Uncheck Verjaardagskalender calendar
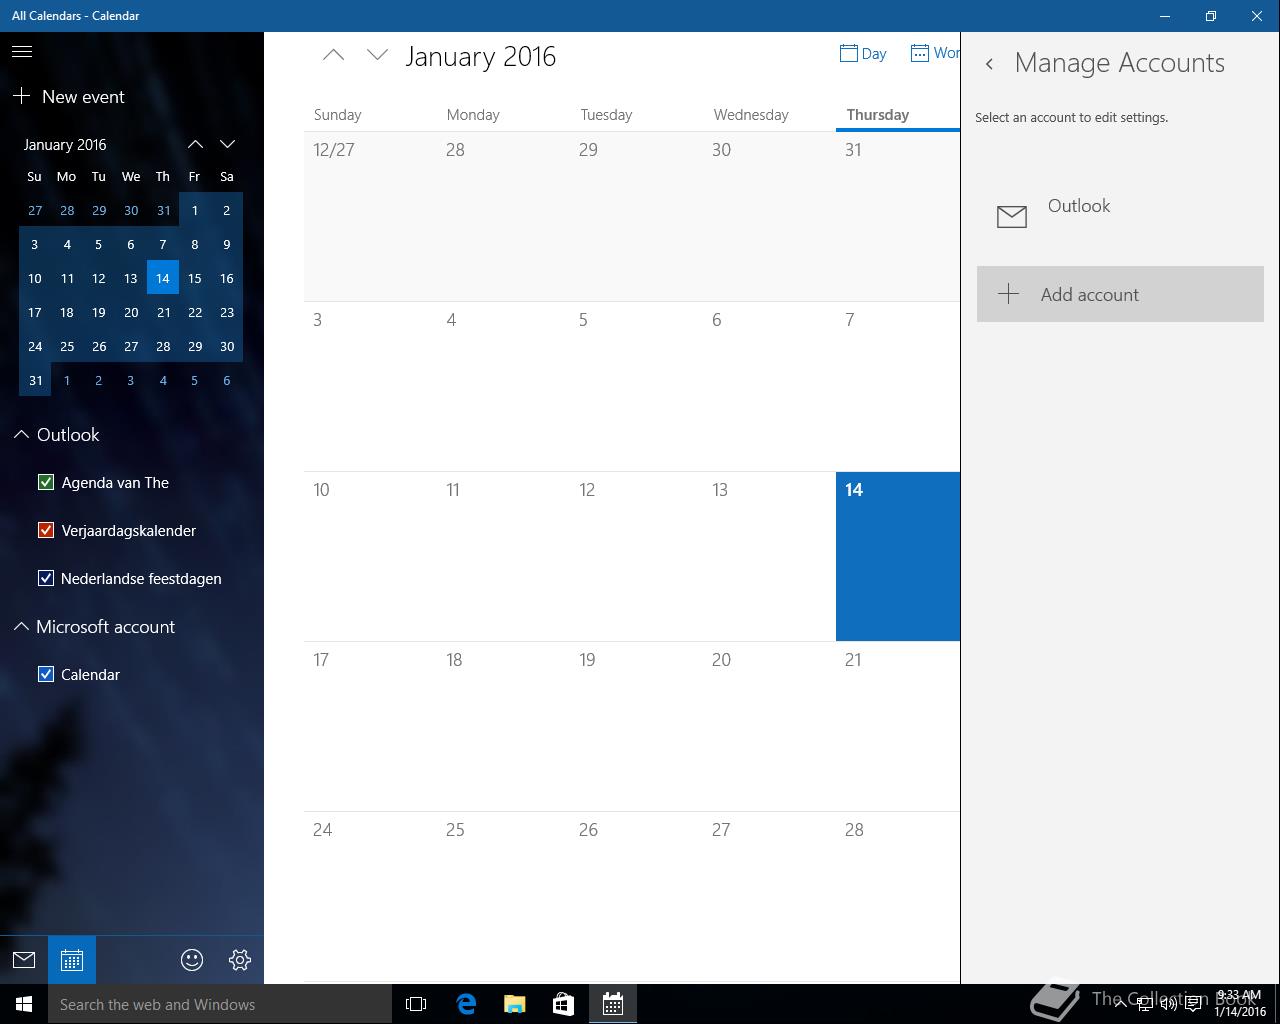The width and height of the screenshot is (1280, 1024). tap(45, 530)
